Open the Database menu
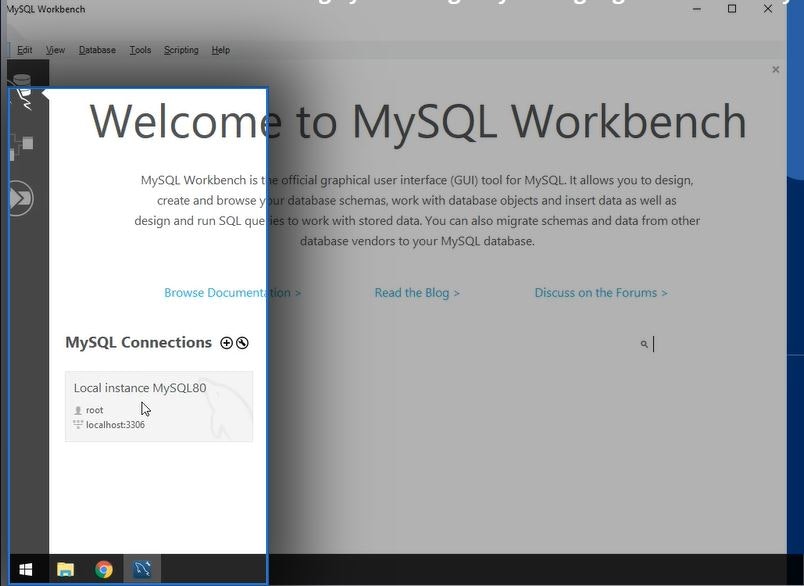The image size is (804, 586). pos(97,50)
